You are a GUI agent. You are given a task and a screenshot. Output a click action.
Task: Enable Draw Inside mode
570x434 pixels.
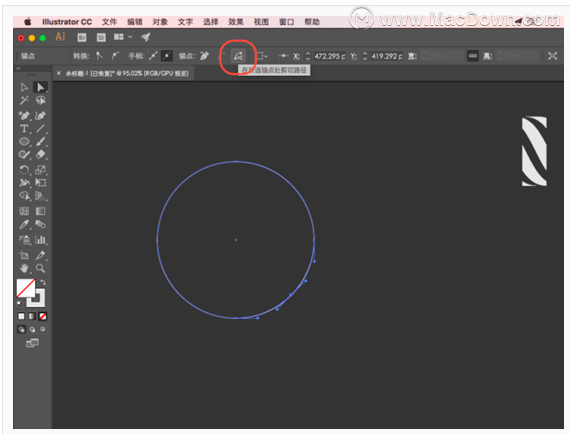click(x=43, y=329)
